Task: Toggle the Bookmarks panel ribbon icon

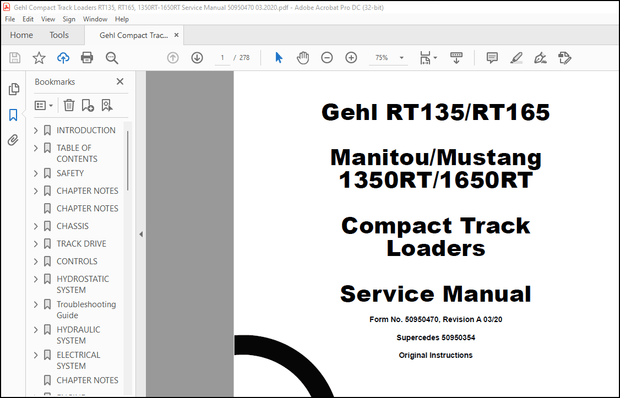Action: coord(13,115)
